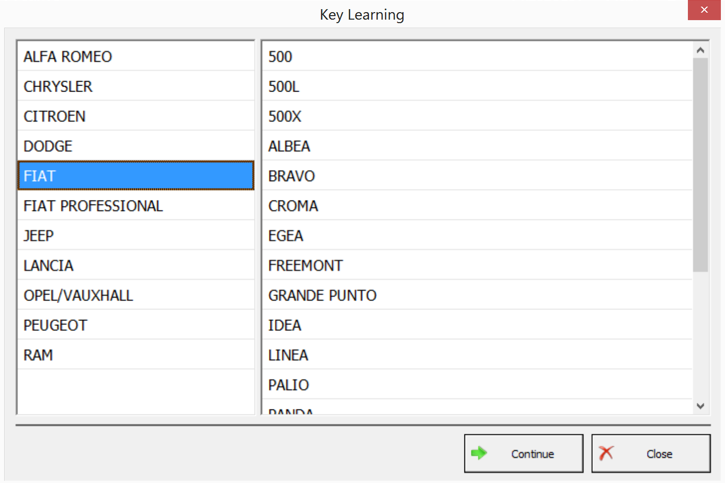Pick DODGE in the make list
Viewport: 725px width, 483px height.
[x=135, y=146]
